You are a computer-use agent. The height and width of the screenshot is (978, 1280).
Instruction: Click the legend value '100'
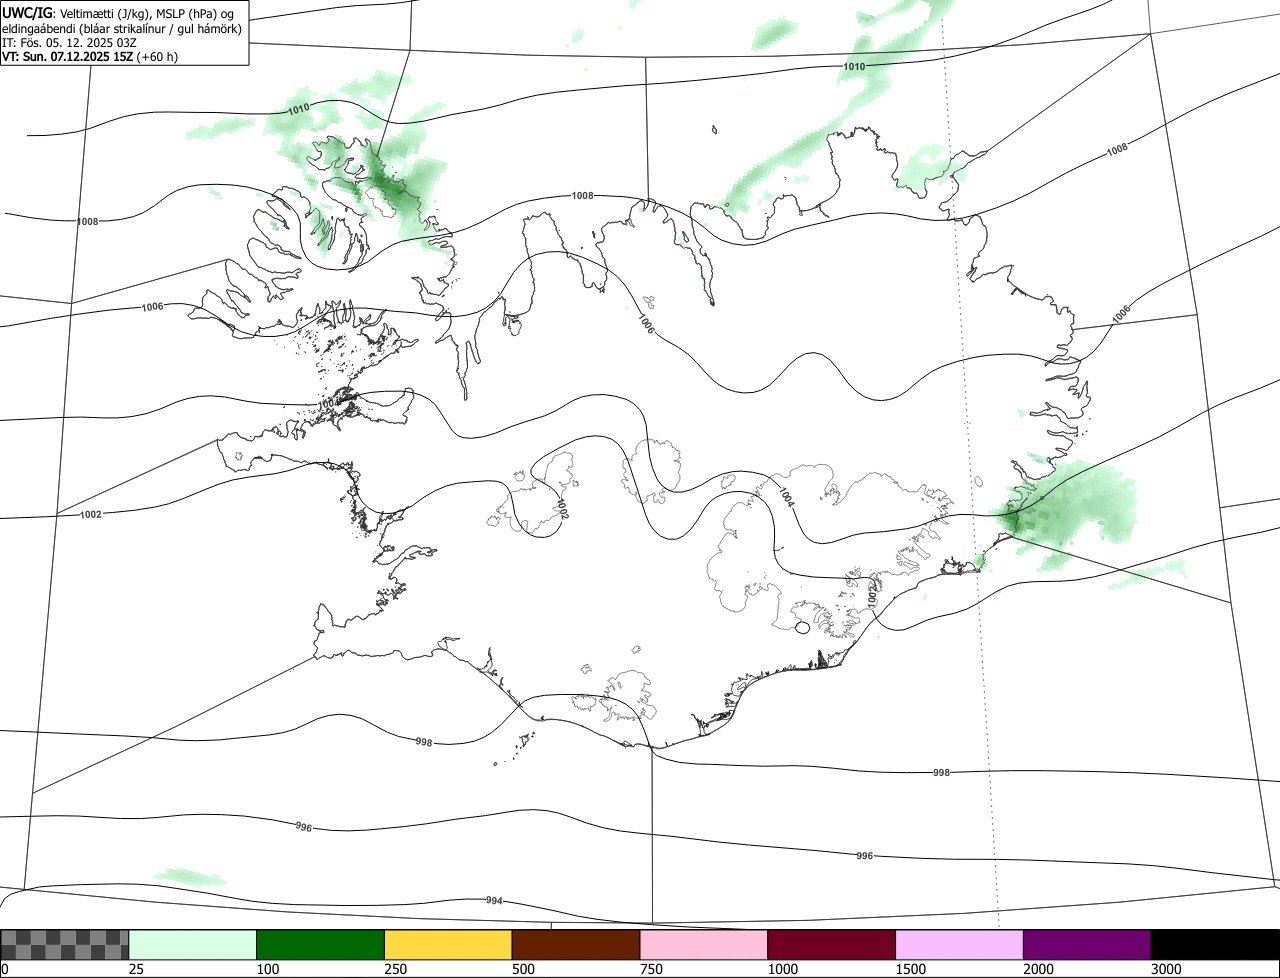(x=270, y=969)
